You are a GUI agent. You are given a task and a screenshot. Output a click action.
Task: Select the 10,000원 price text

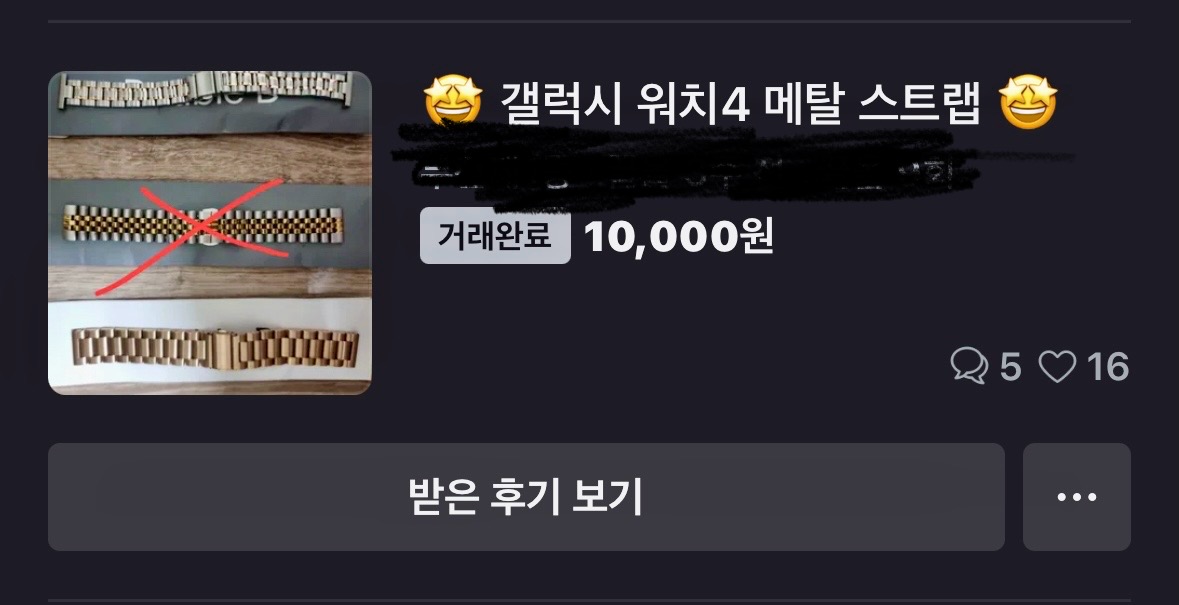[x=679, y=237]
